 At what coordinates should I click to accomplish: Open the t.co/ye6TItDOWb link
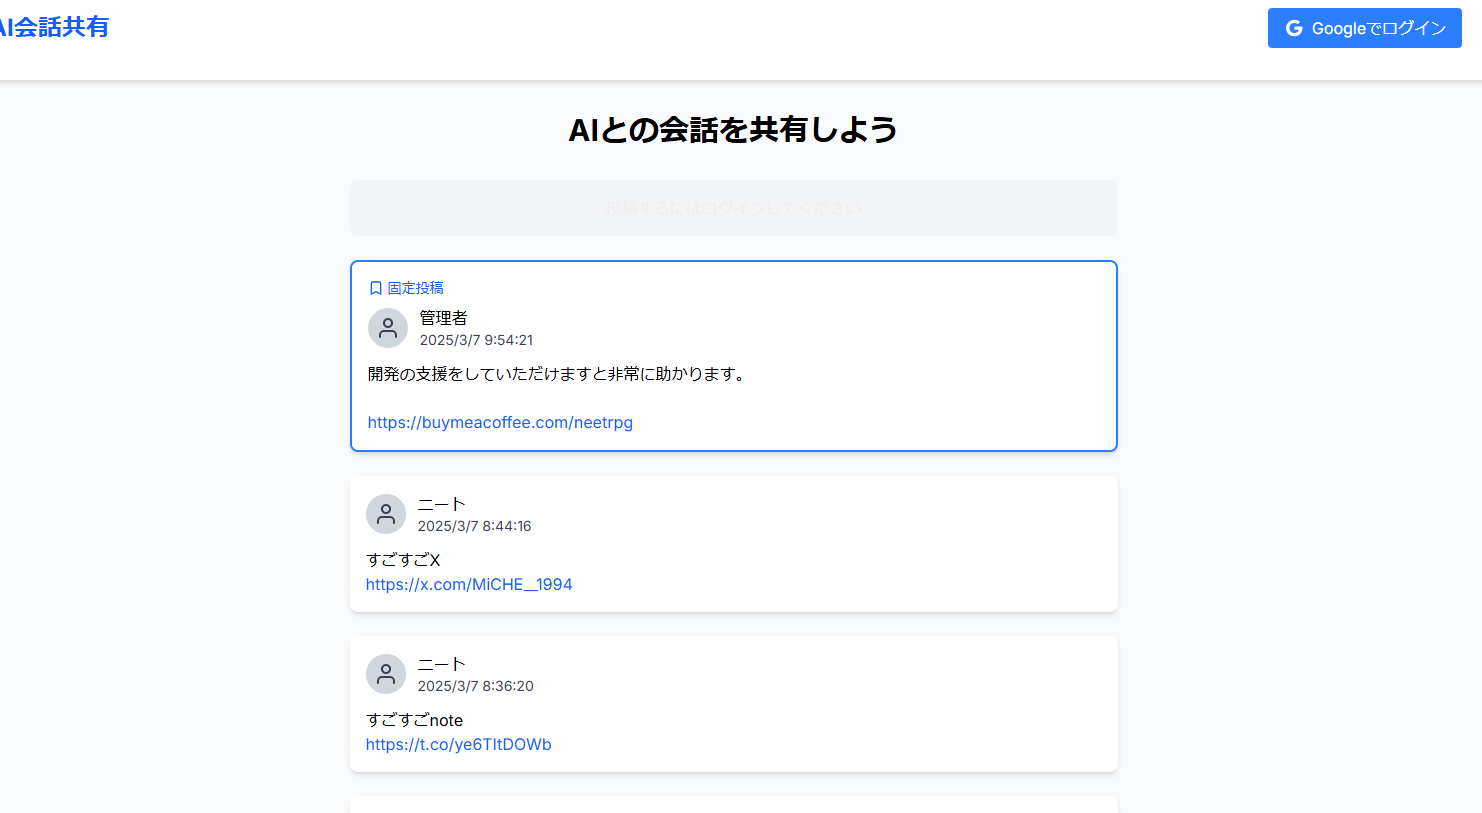tap(459, 744)
